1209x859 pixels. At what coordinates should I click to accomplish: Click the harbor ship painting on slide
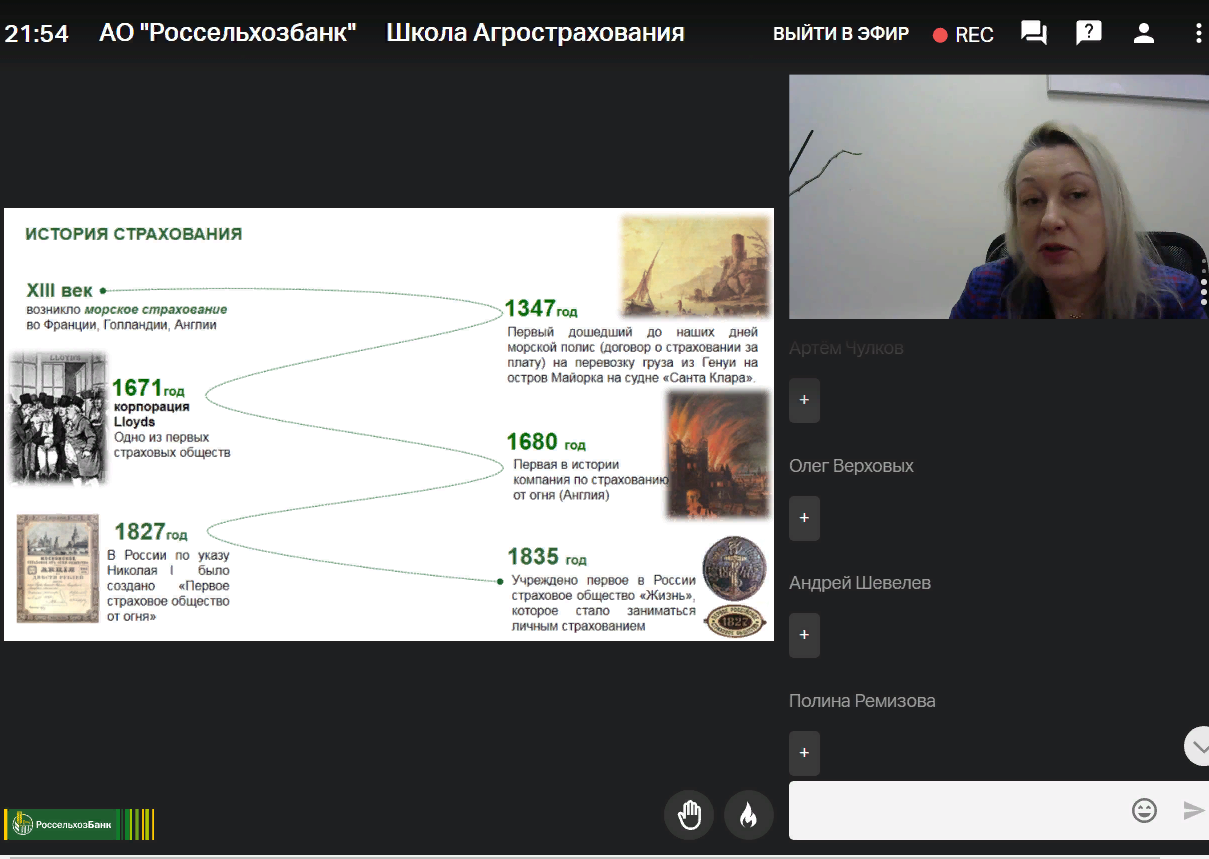tap(696, 265)
